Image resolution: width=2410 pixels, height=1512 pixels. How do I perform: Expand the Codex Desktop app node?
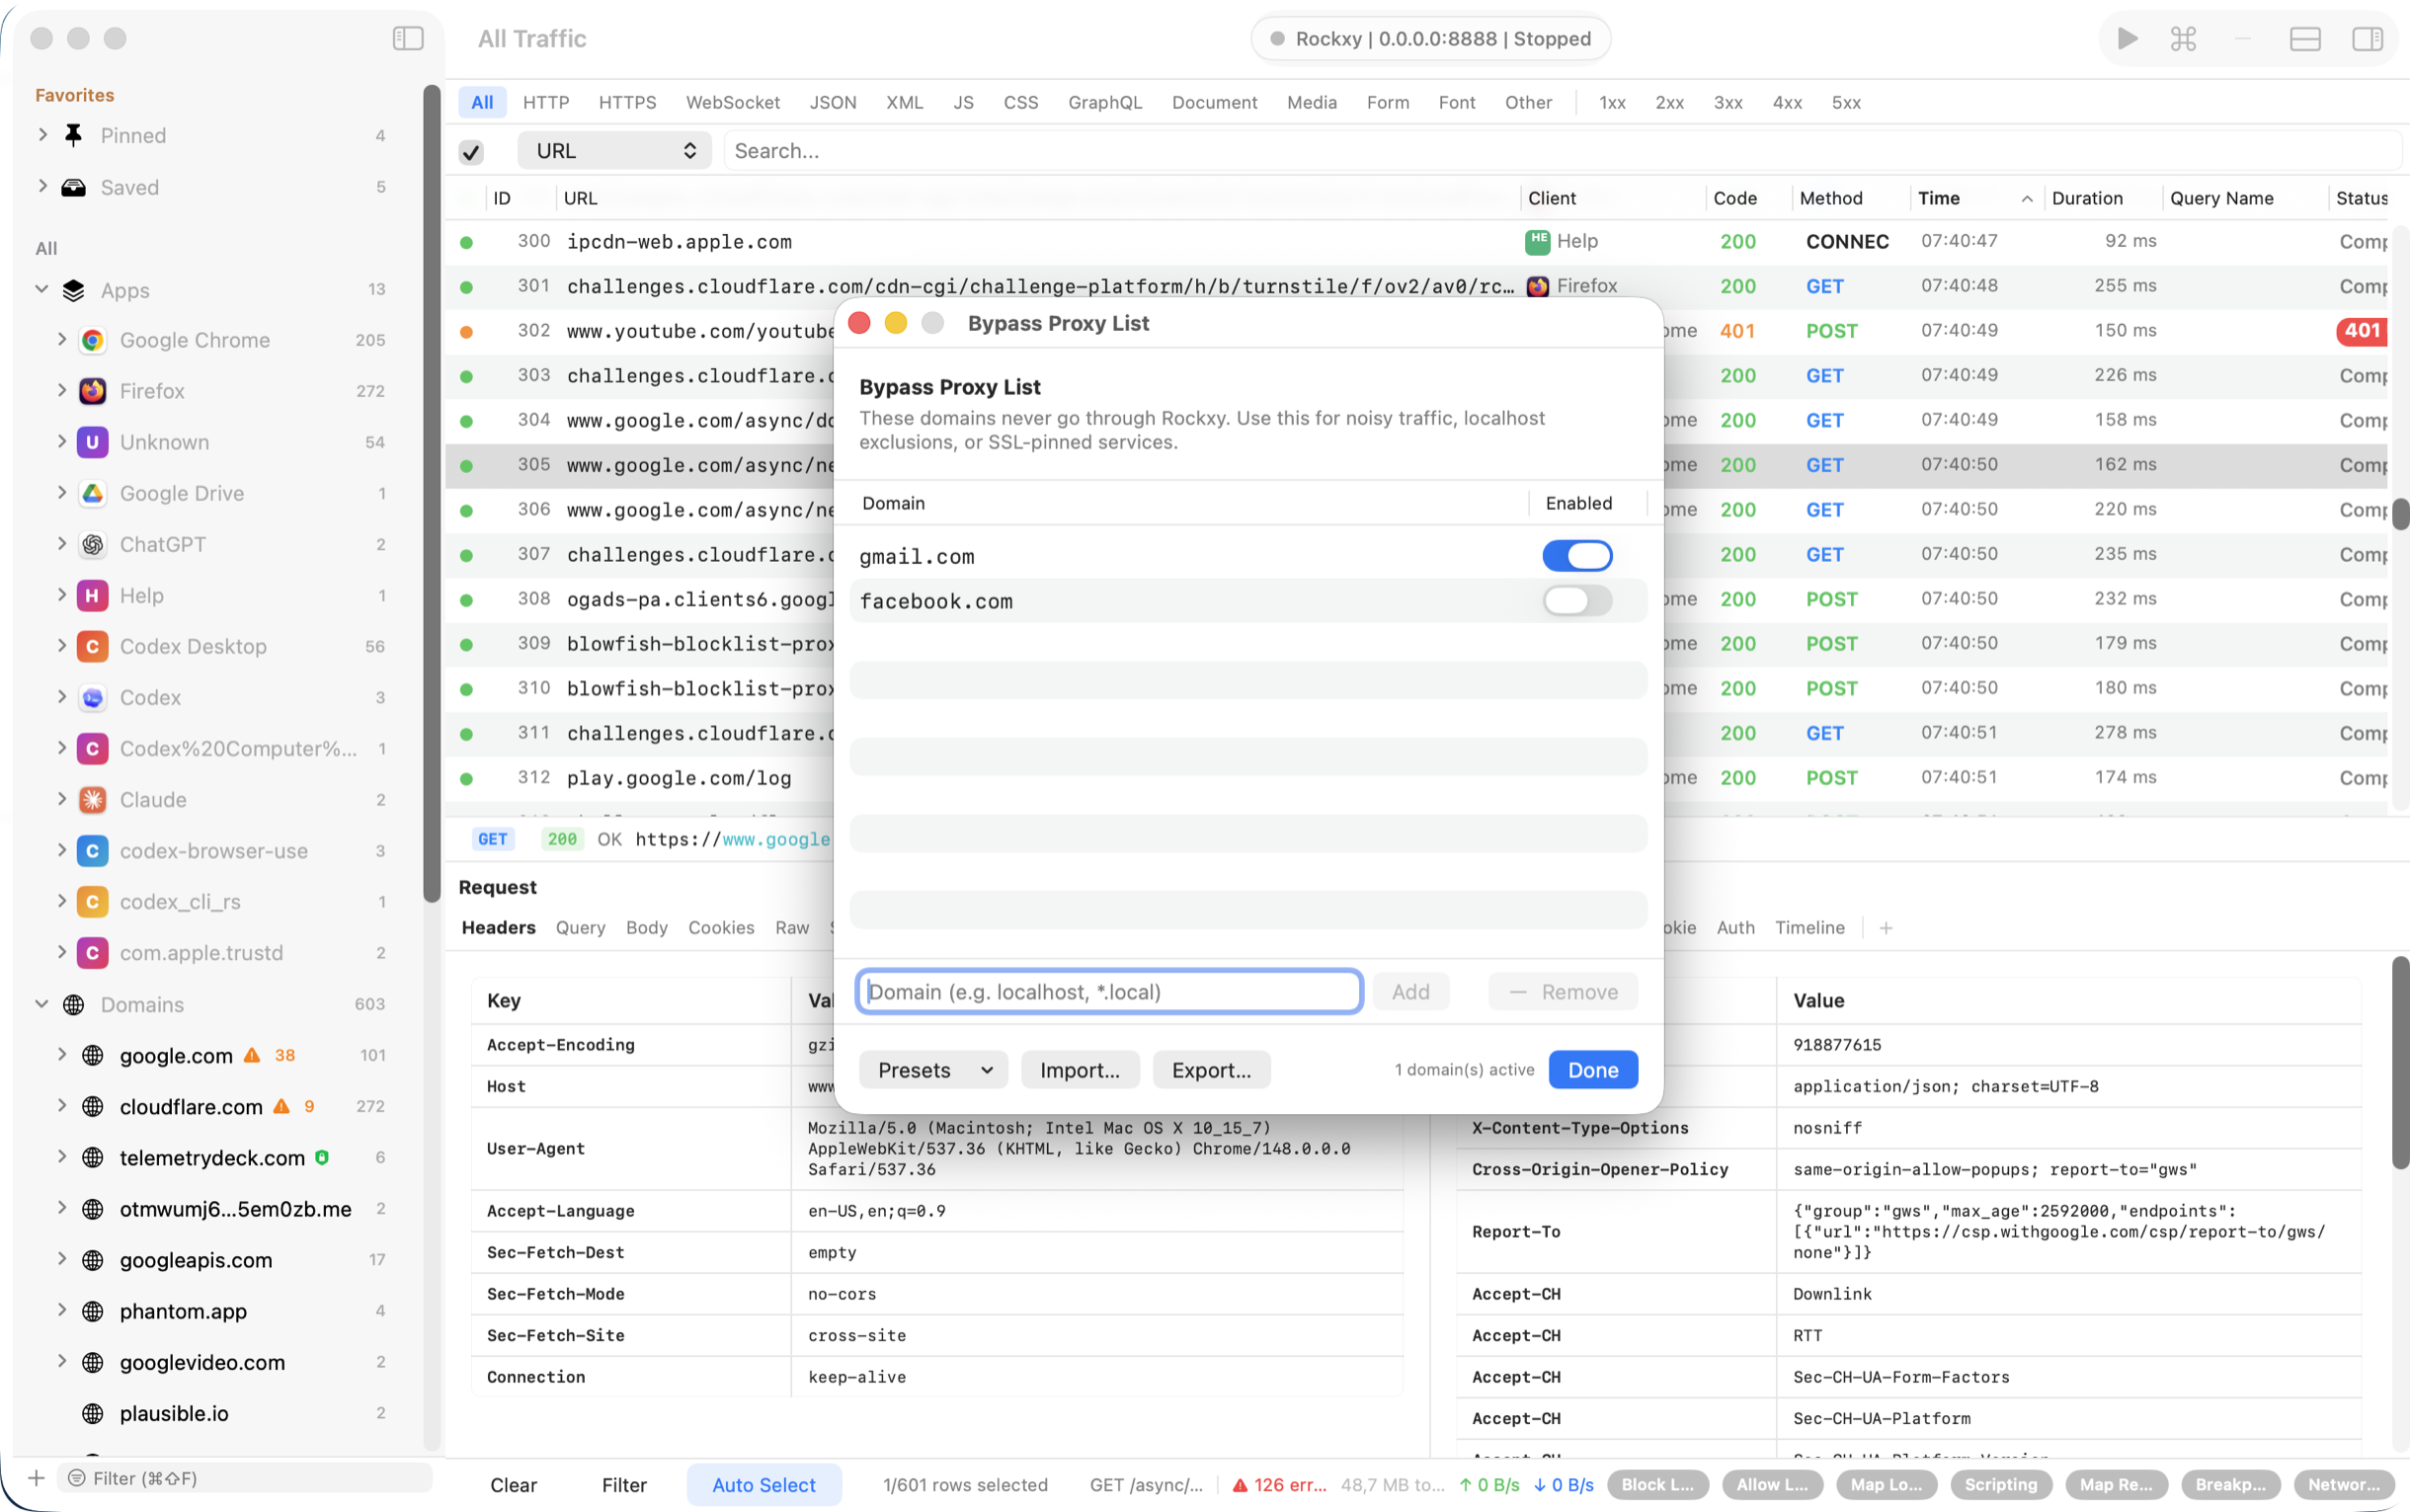click(x=61, y=645)
